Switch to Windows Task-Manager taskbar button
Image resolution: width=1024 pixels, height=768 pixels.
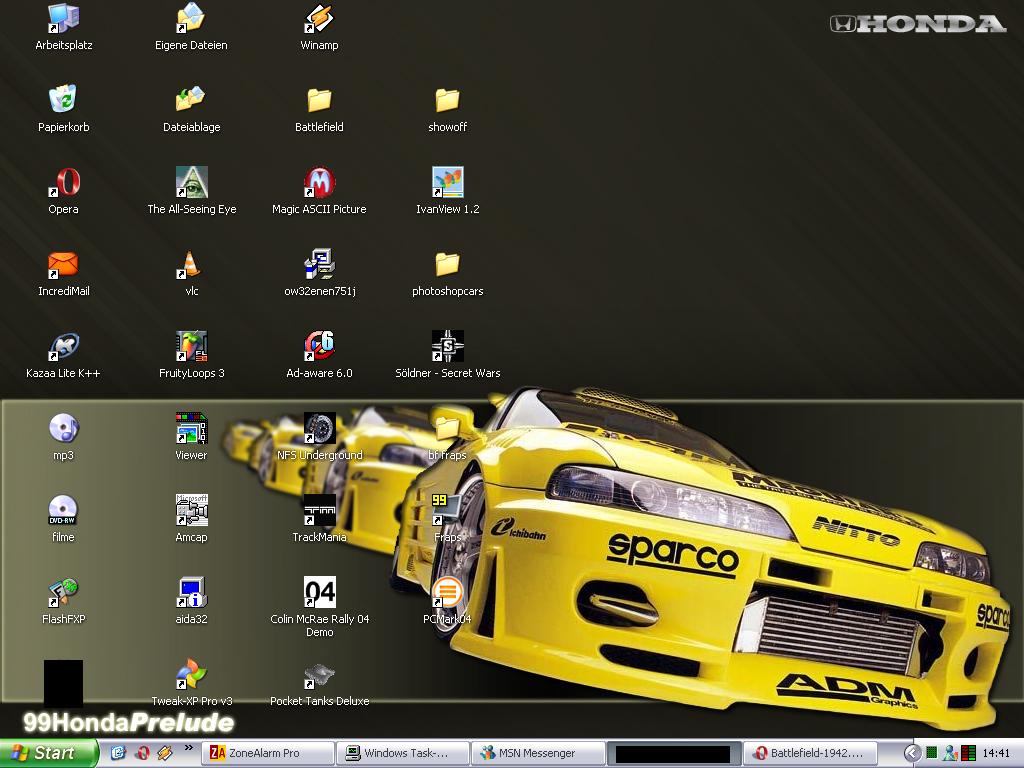[403, 753]
